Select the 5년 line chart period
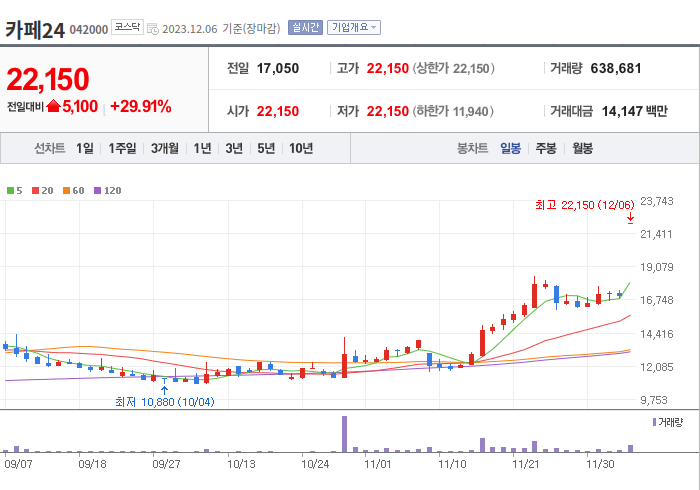The width and height of the screenshot is (700, 490). [266, 148]
